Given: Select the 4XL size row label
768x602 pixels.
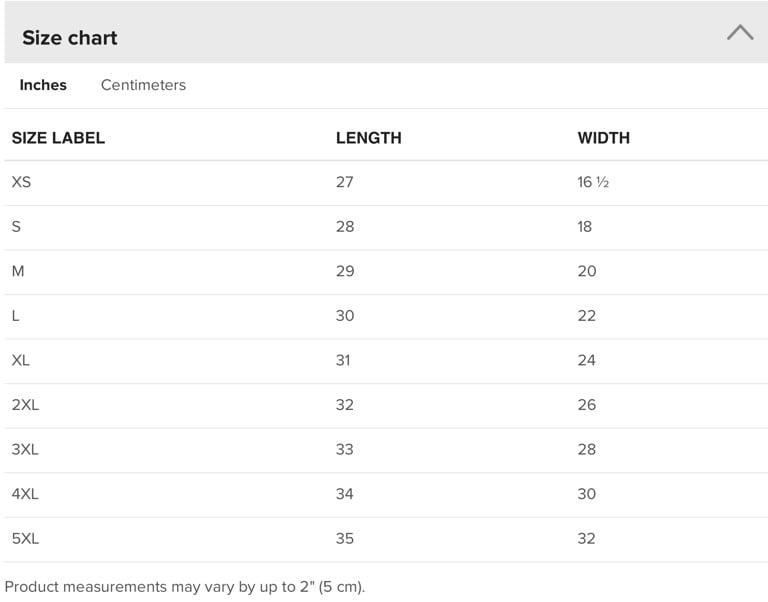Looking at the screenshot, I should (25, 494).
